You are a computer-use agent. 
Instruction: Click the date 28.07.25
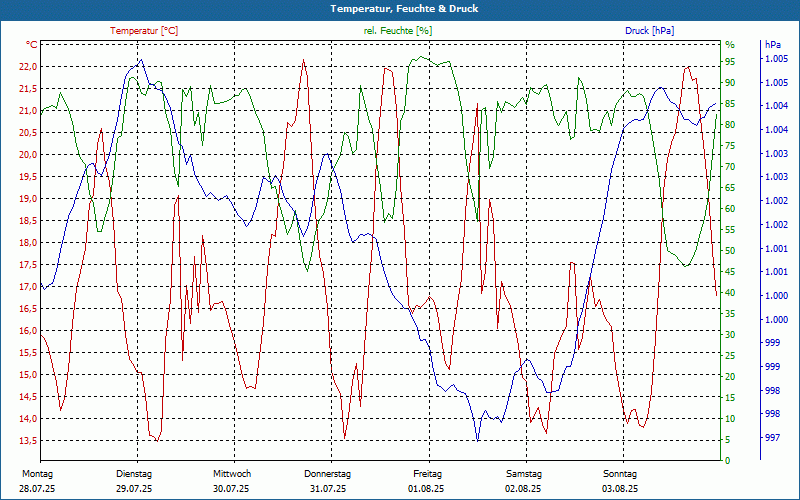[x=37, y=489]
